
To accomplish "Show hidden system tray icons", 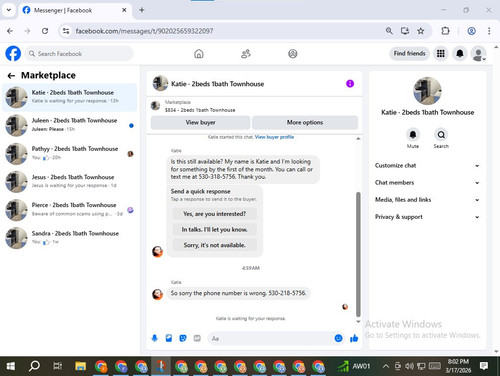I will tap(385, 366).
